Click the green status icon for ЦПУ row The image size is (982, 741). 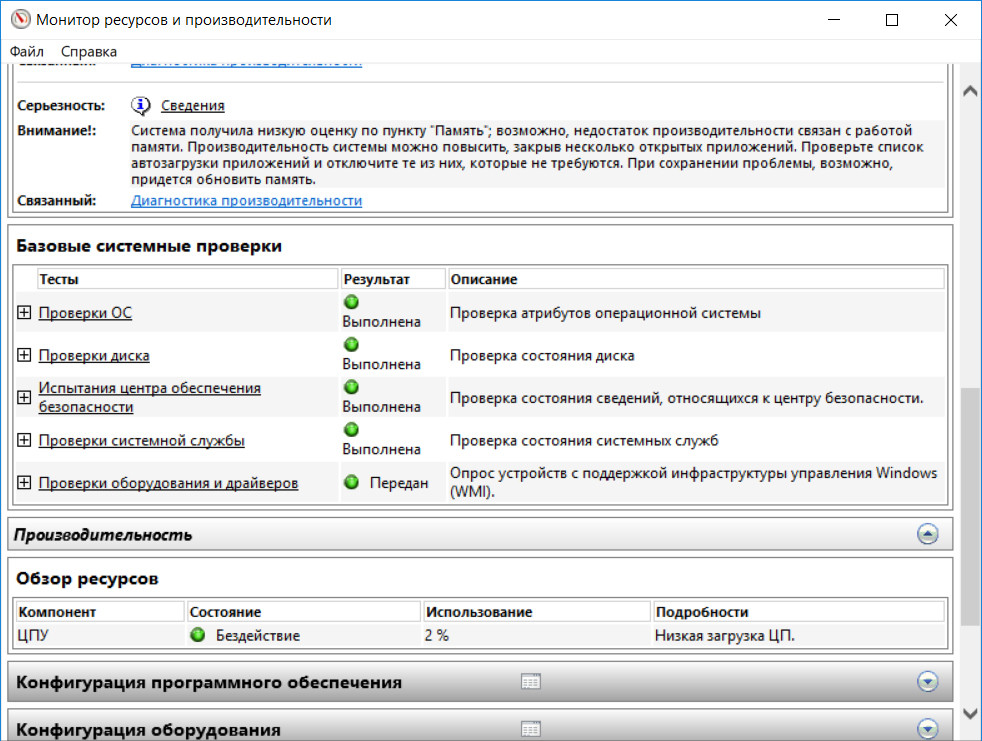[197, 635]
